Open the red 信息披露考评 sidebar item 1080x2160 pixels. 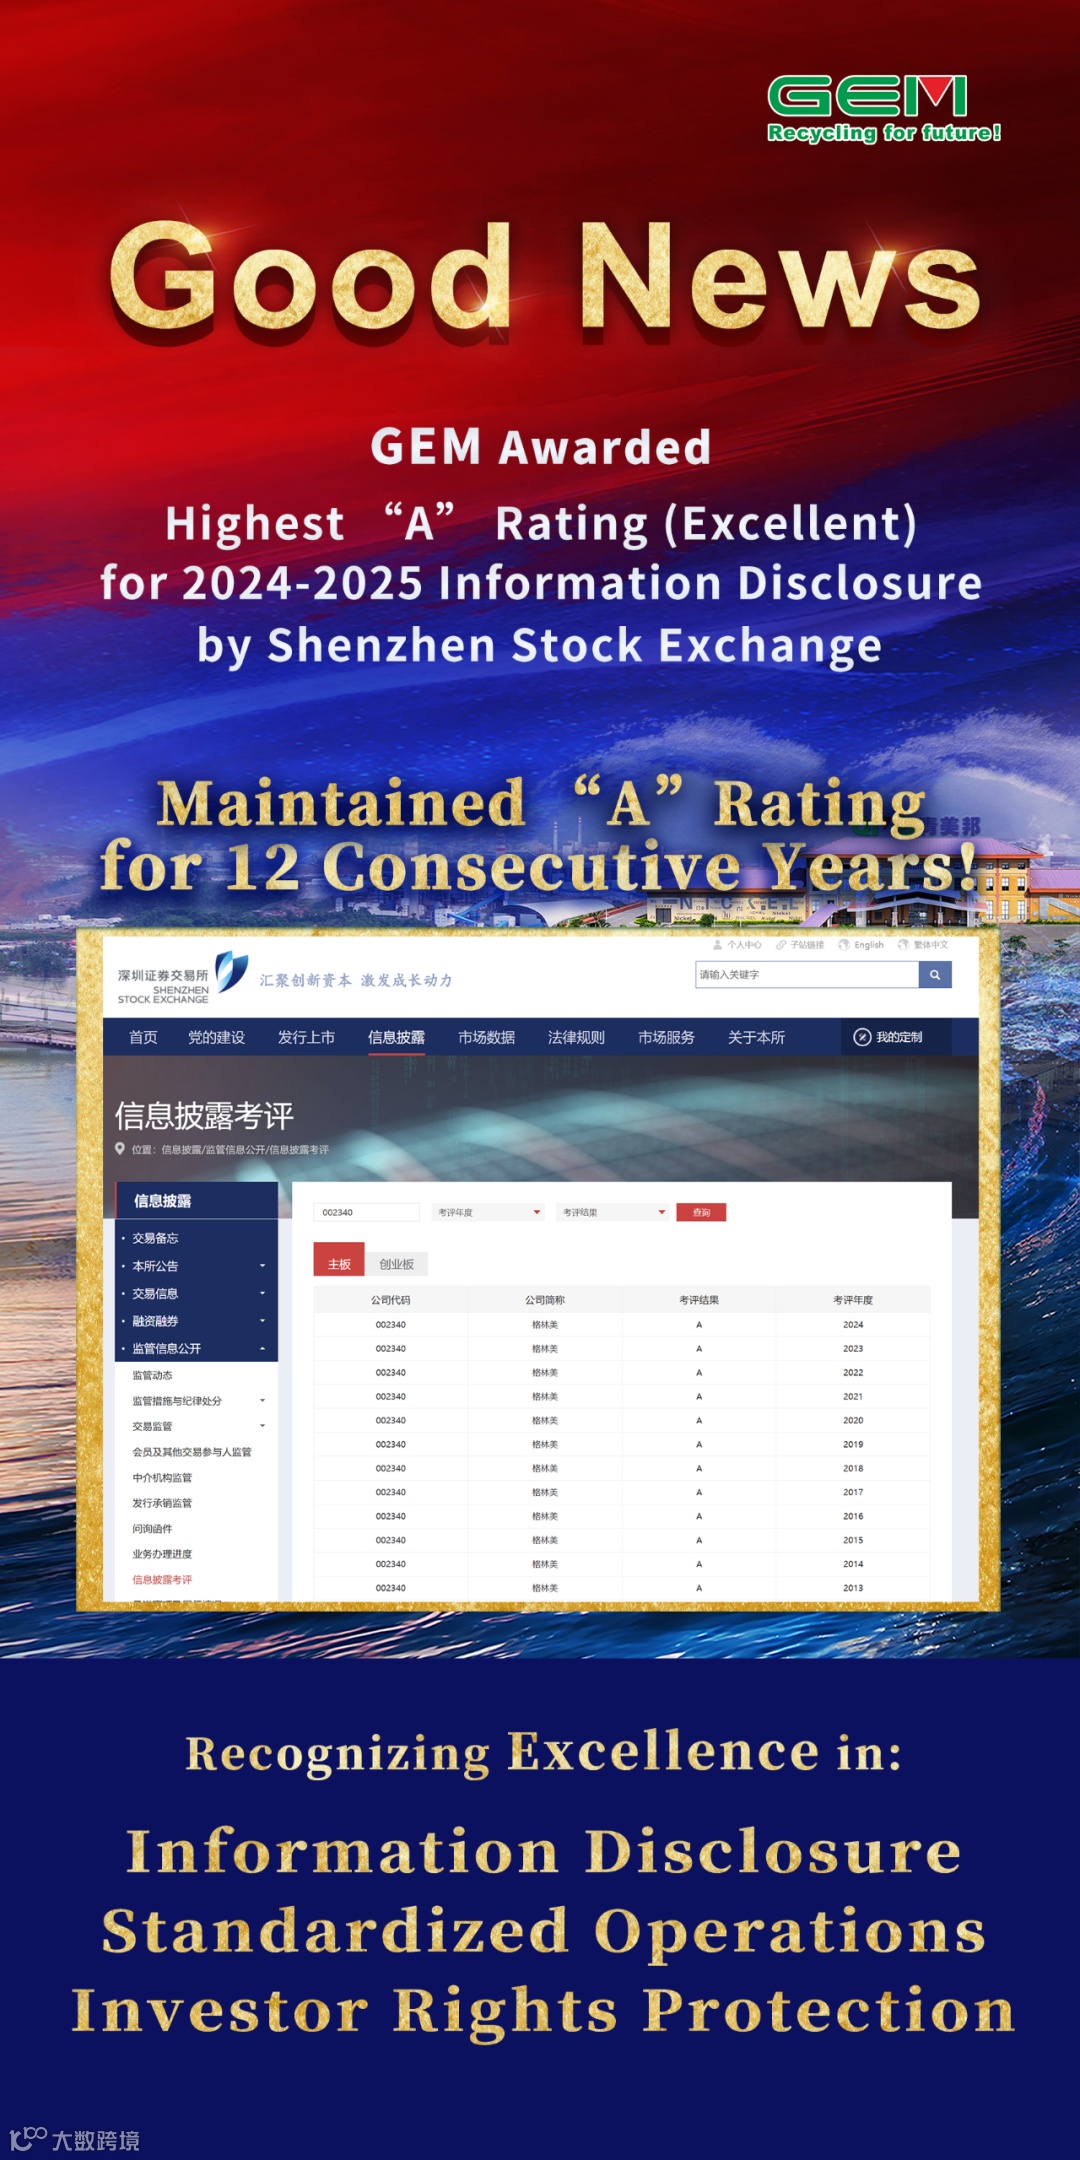[162, 1580]
